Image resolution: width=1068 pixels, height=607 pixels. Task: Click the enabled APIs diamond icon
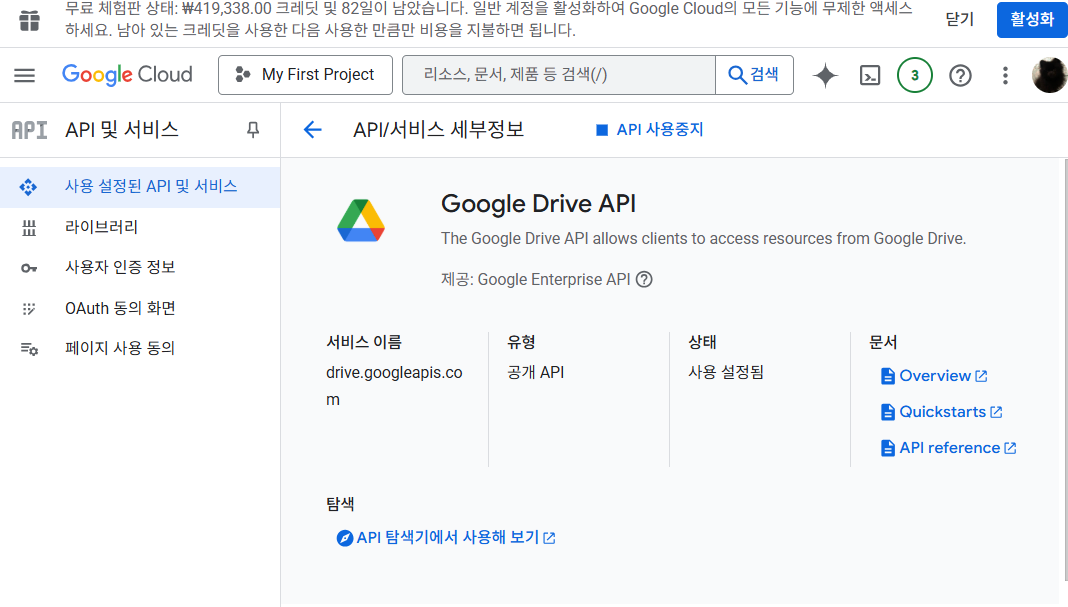point(28,187)
